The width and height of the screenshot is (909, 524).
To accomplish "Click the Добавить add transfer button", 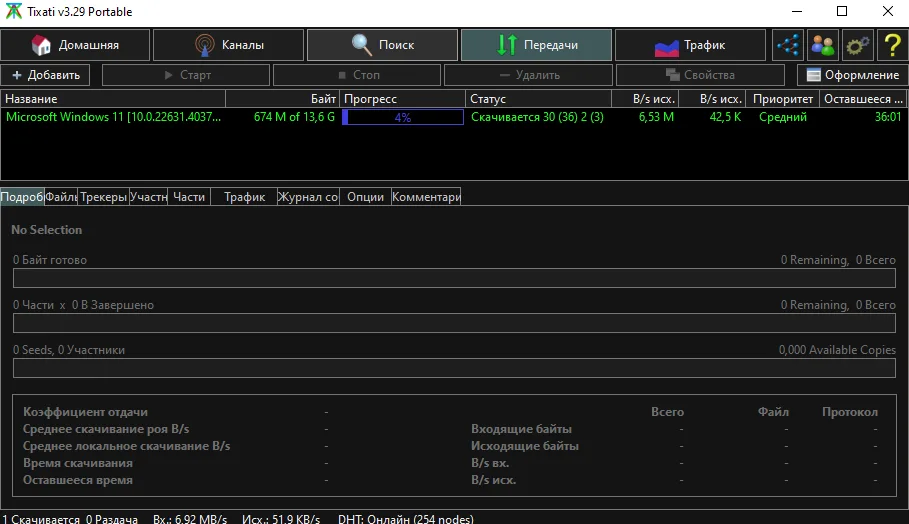I will [x=46, y=75].
